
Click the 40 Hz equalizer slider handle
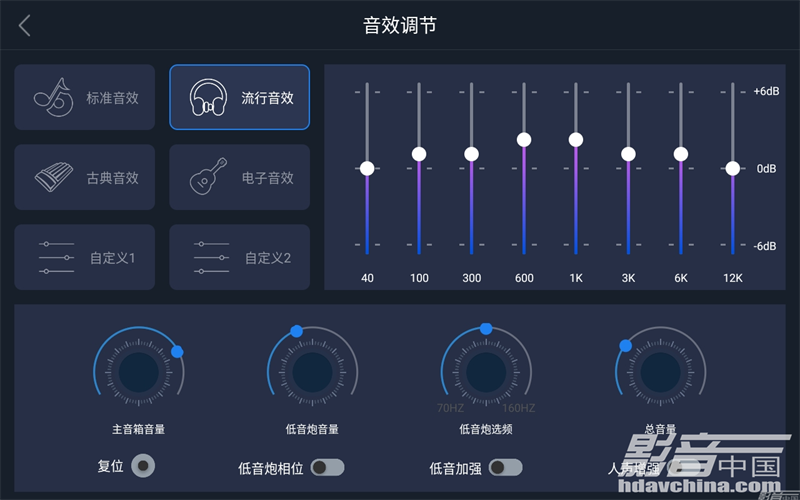(367, 168)
